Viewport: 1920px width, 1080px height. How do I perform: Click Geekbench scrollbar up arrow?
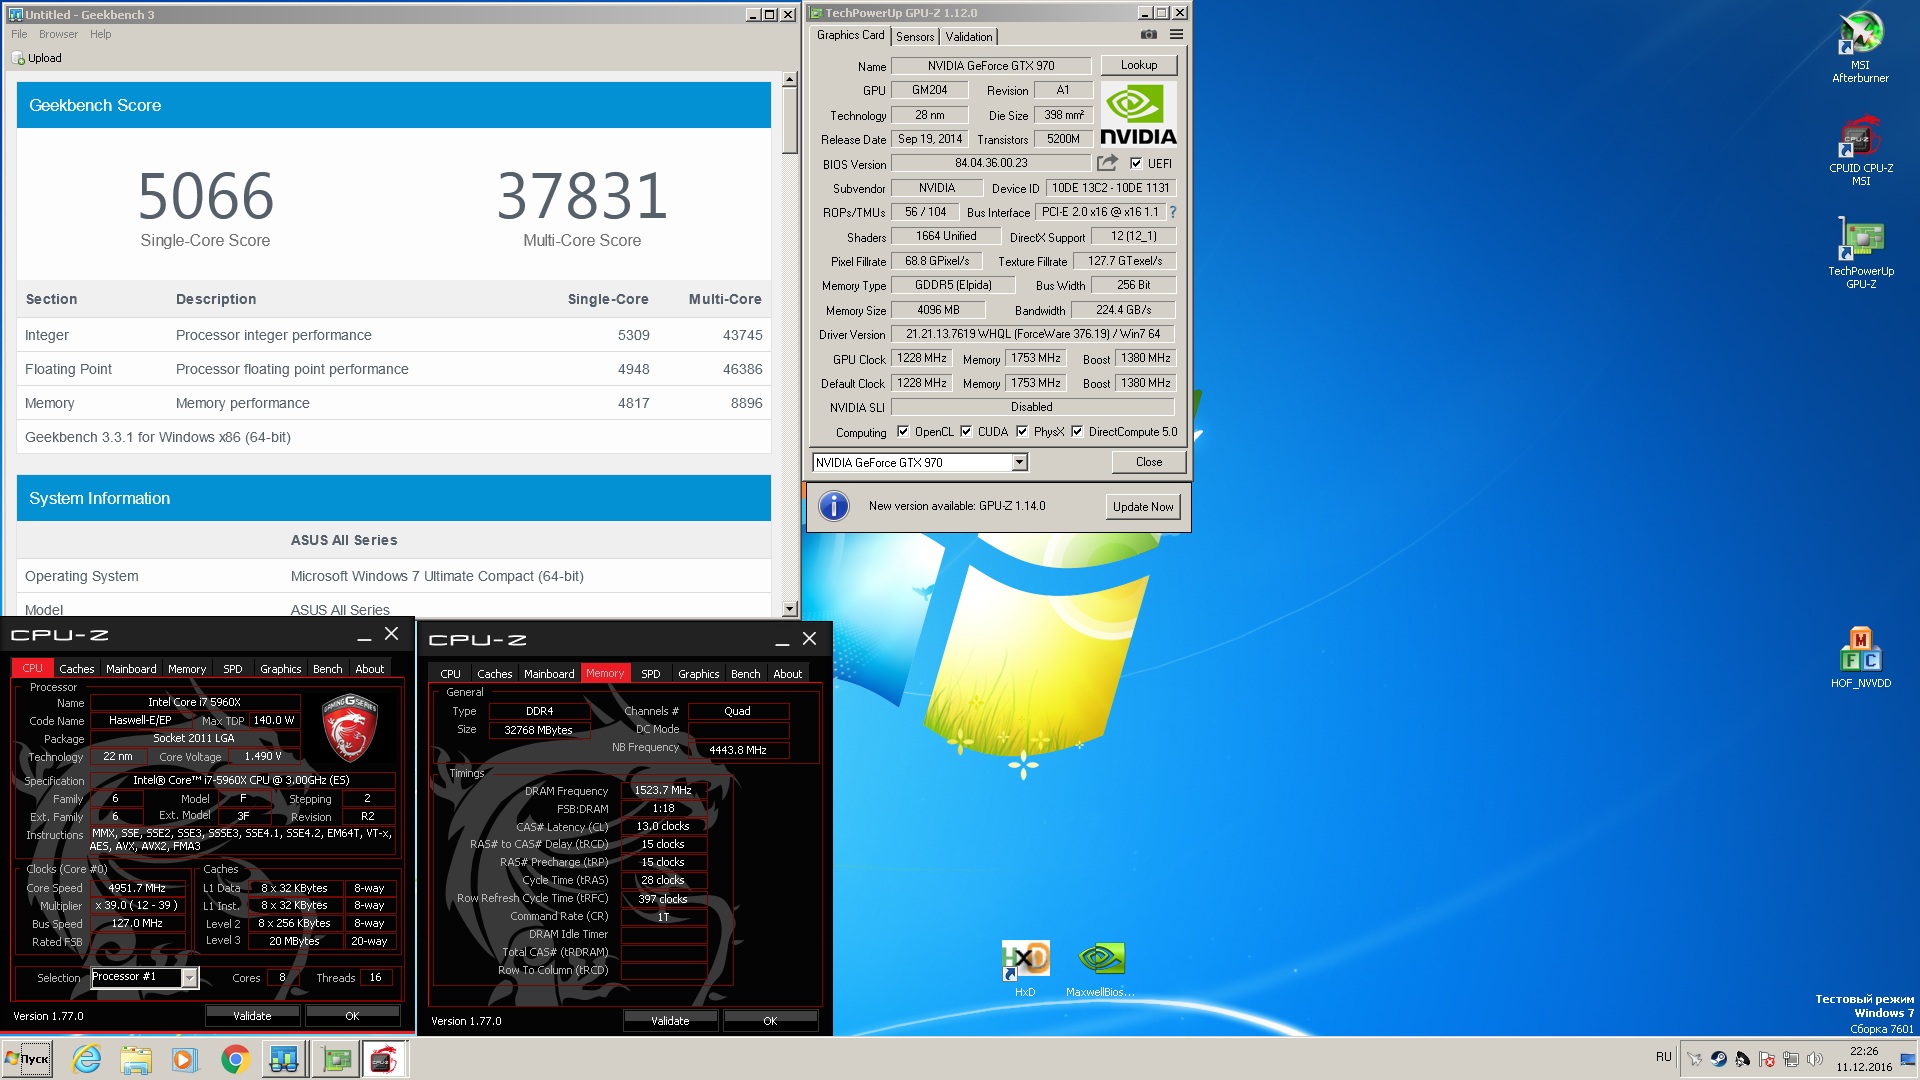[789, 79]
